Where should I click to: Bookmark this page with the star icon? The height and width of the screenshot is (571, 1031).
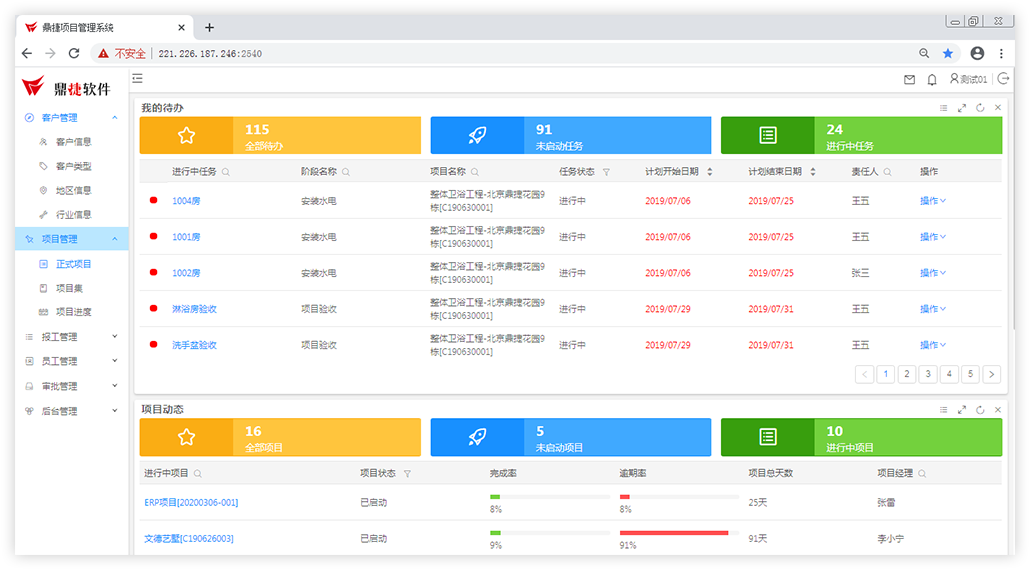948,53
